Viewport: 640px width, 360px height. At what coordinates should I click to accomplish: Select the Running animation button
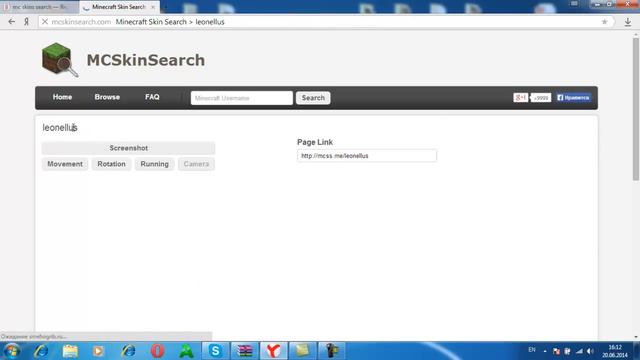point(155,164)
